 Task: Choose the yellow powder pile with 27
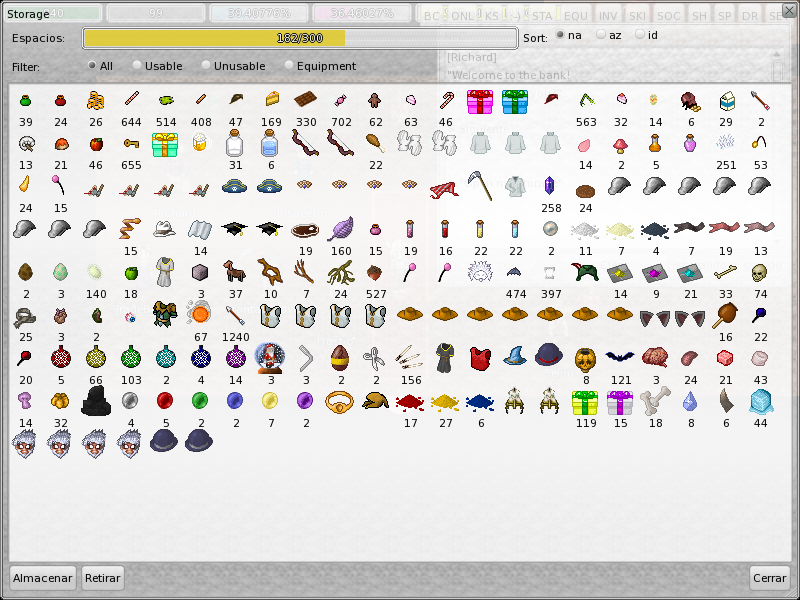tap(445, 403)
